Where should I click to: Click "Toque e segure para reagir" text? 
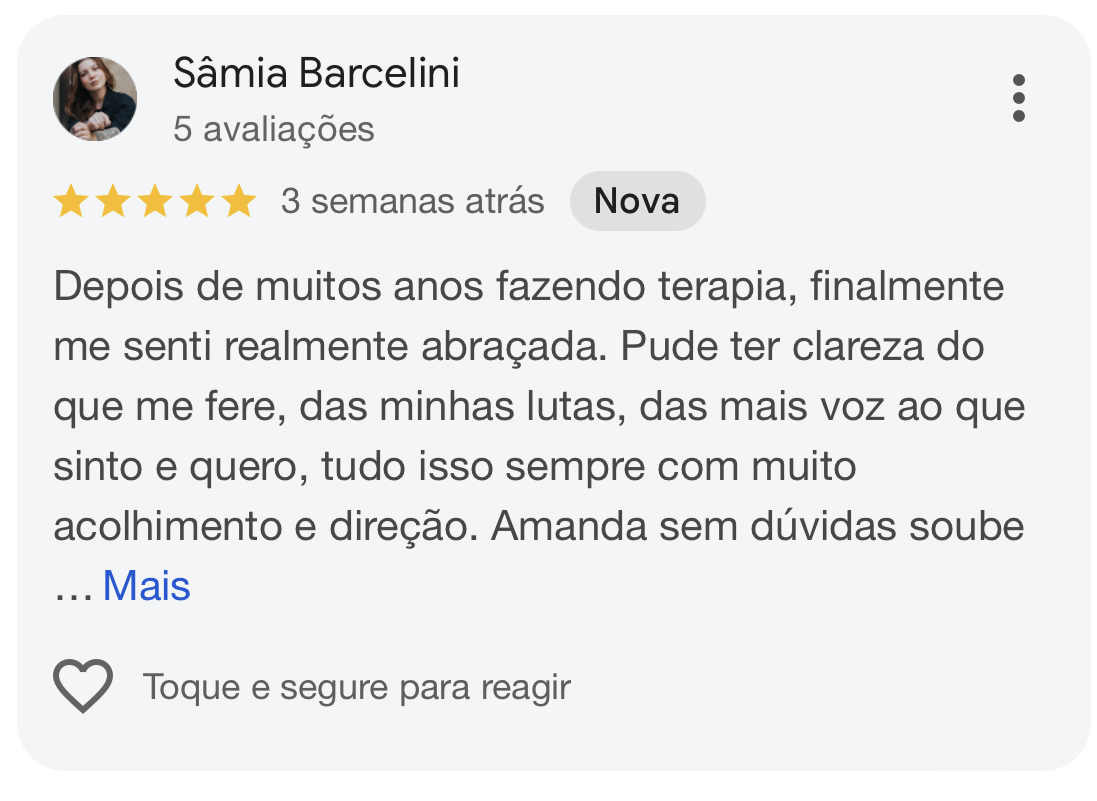tap(356, 688)
